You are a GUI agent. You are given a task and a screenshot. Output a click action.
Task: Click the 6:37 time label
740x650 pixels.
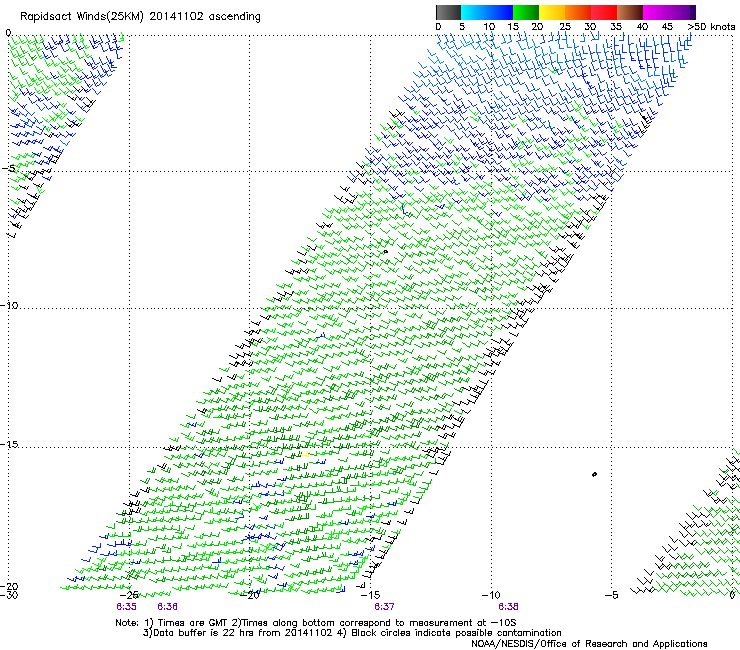384,607
